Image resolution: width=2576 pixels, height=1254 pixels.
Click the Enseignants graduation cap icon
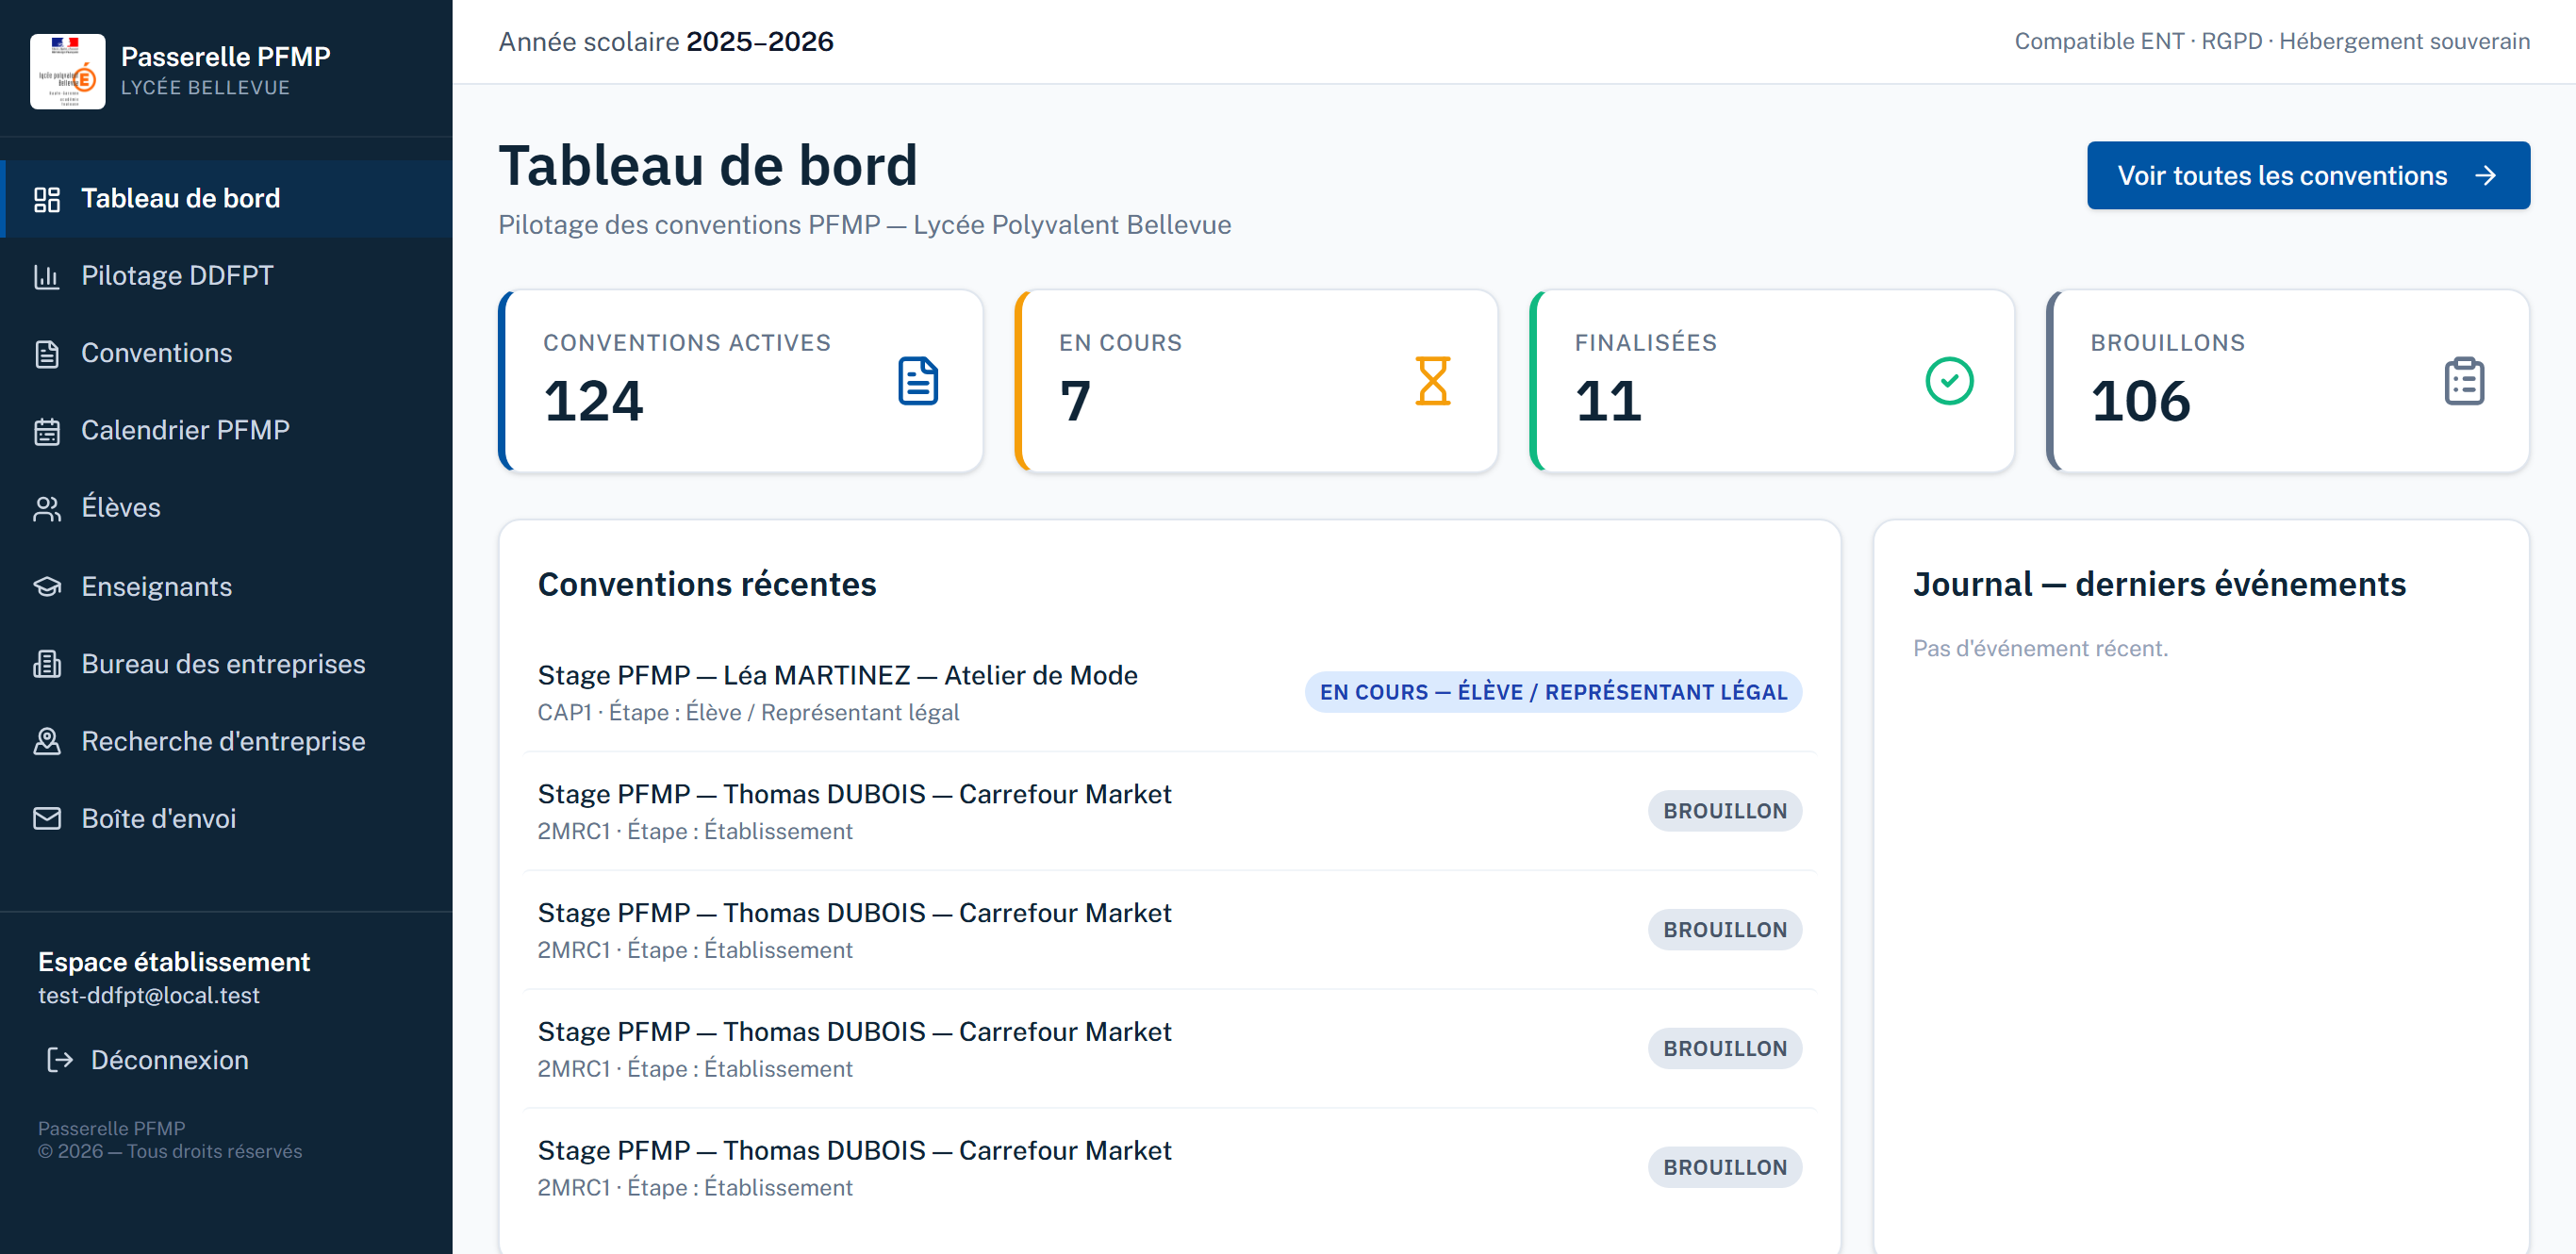point(47,586)
